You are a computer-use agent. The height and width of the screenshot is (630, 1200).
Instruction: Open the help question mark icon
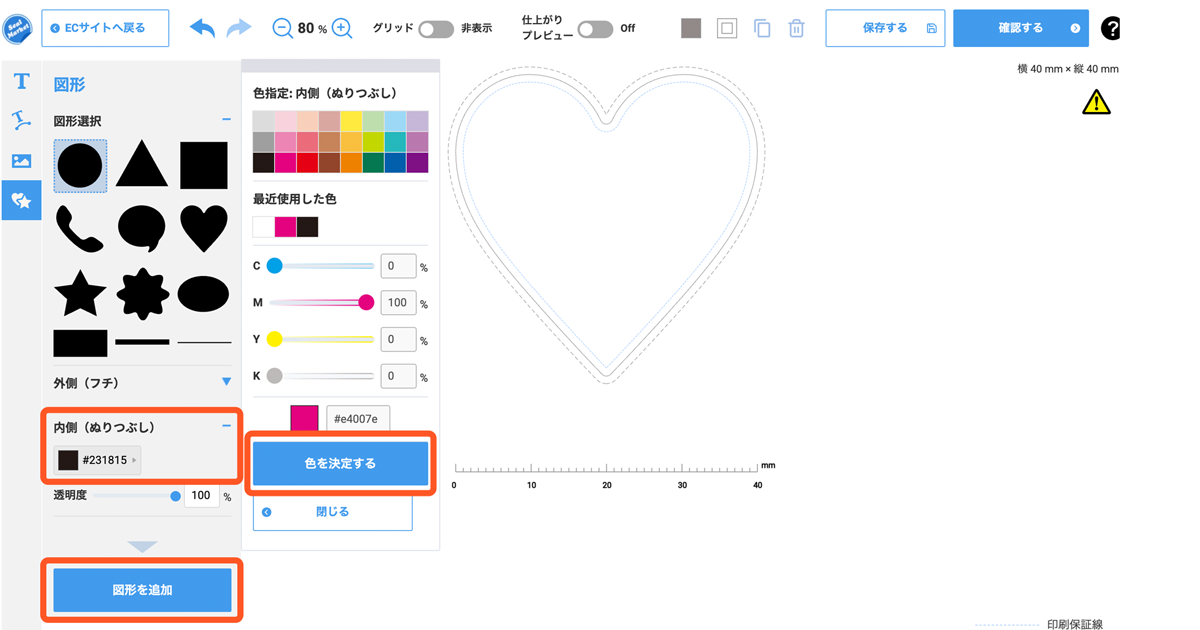pyautogui.click(x=1110, y=28)
